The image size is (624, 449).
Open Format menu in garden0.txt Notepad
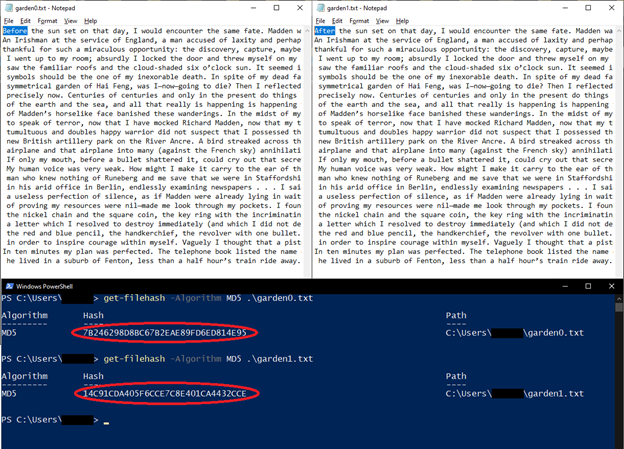click(x=49, y=20)
